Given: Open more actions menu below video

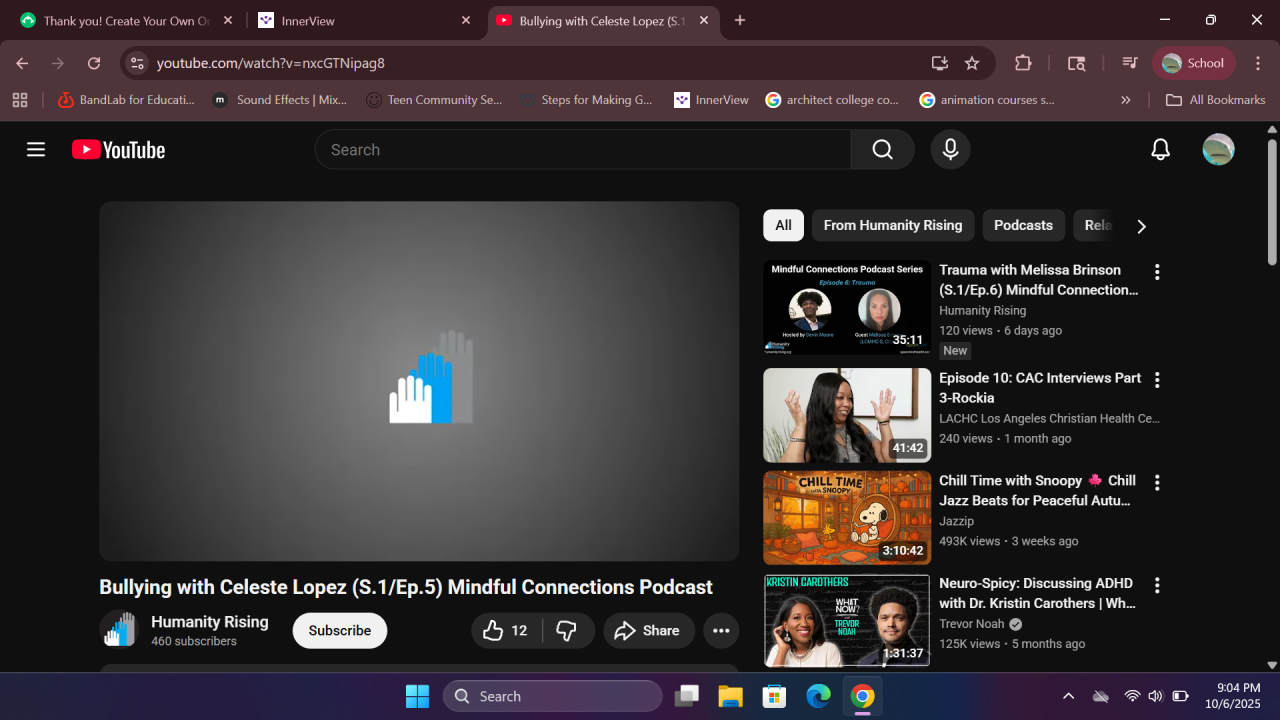Looking at the screenshot, I should [721, 631].
